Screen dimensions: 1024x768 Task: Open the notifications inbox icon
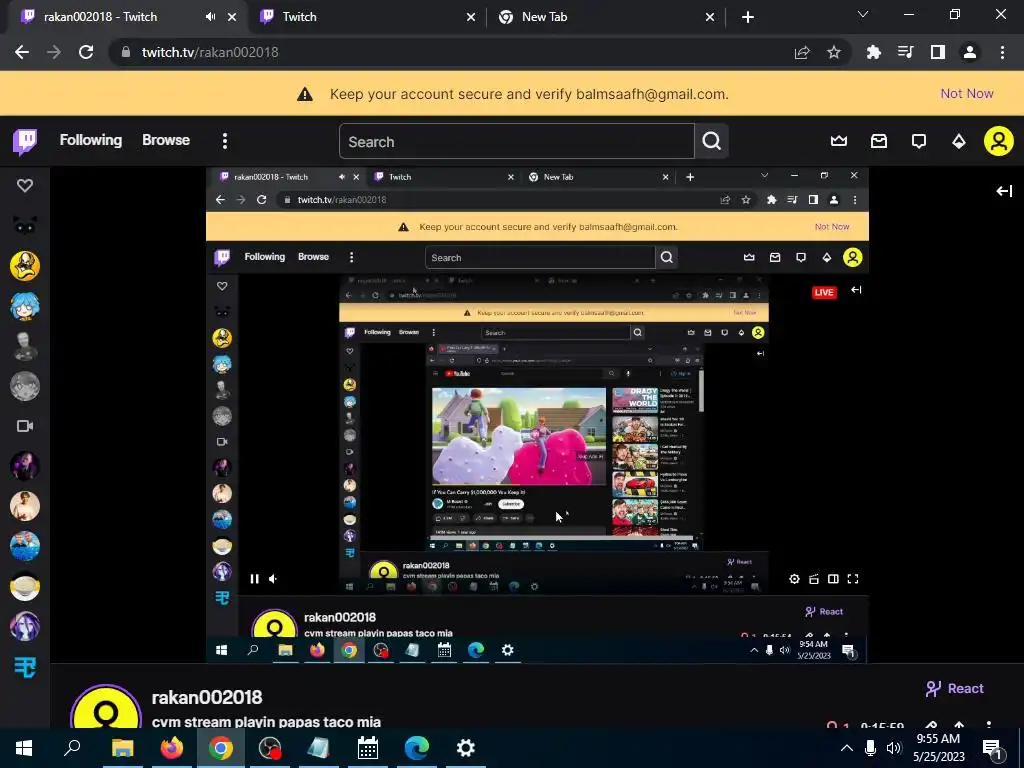click(879, 141)
